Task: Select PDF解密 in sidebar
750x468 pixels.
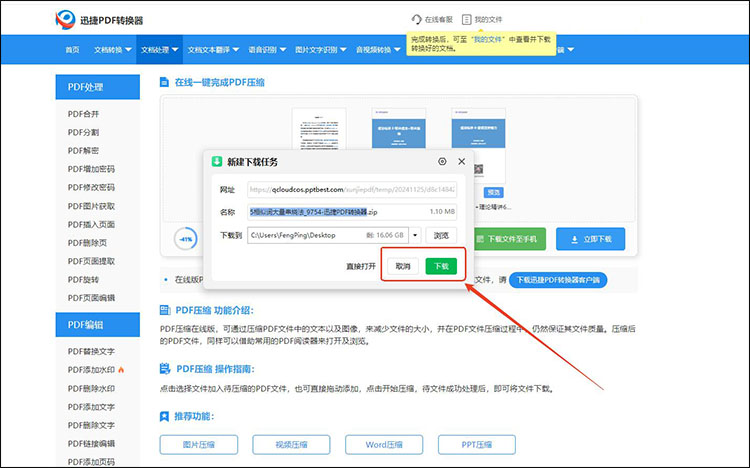Action: (x=83, y=151)
